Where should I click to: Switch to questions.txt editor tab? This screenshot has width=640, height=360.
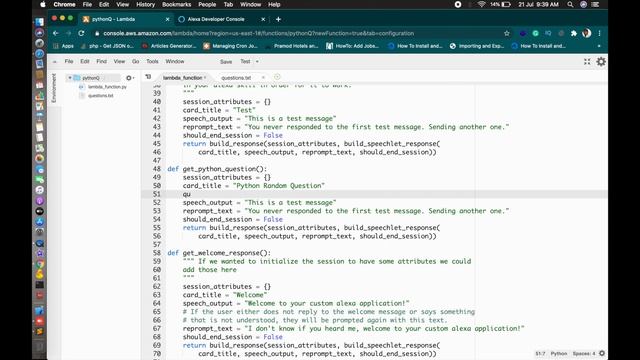coord(236,78)
